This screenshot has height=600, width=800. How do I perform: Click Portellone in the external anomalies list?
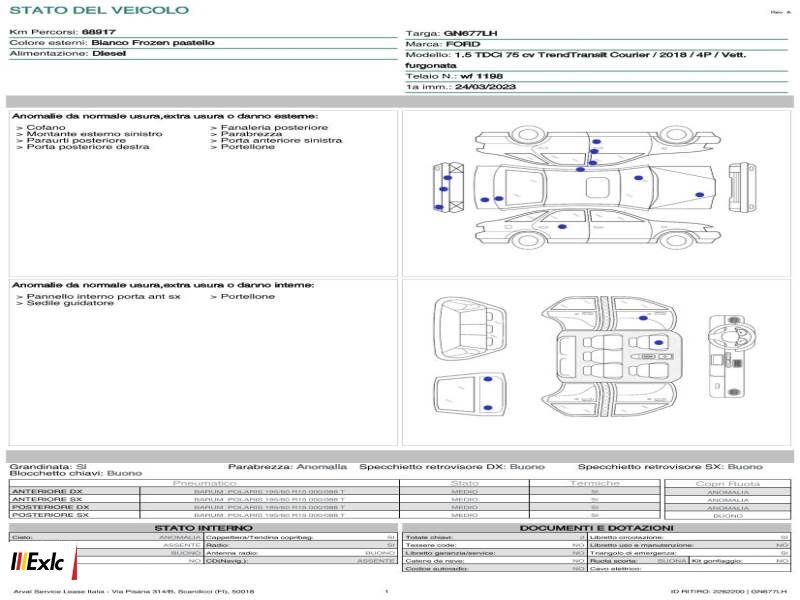click(247, 147)
